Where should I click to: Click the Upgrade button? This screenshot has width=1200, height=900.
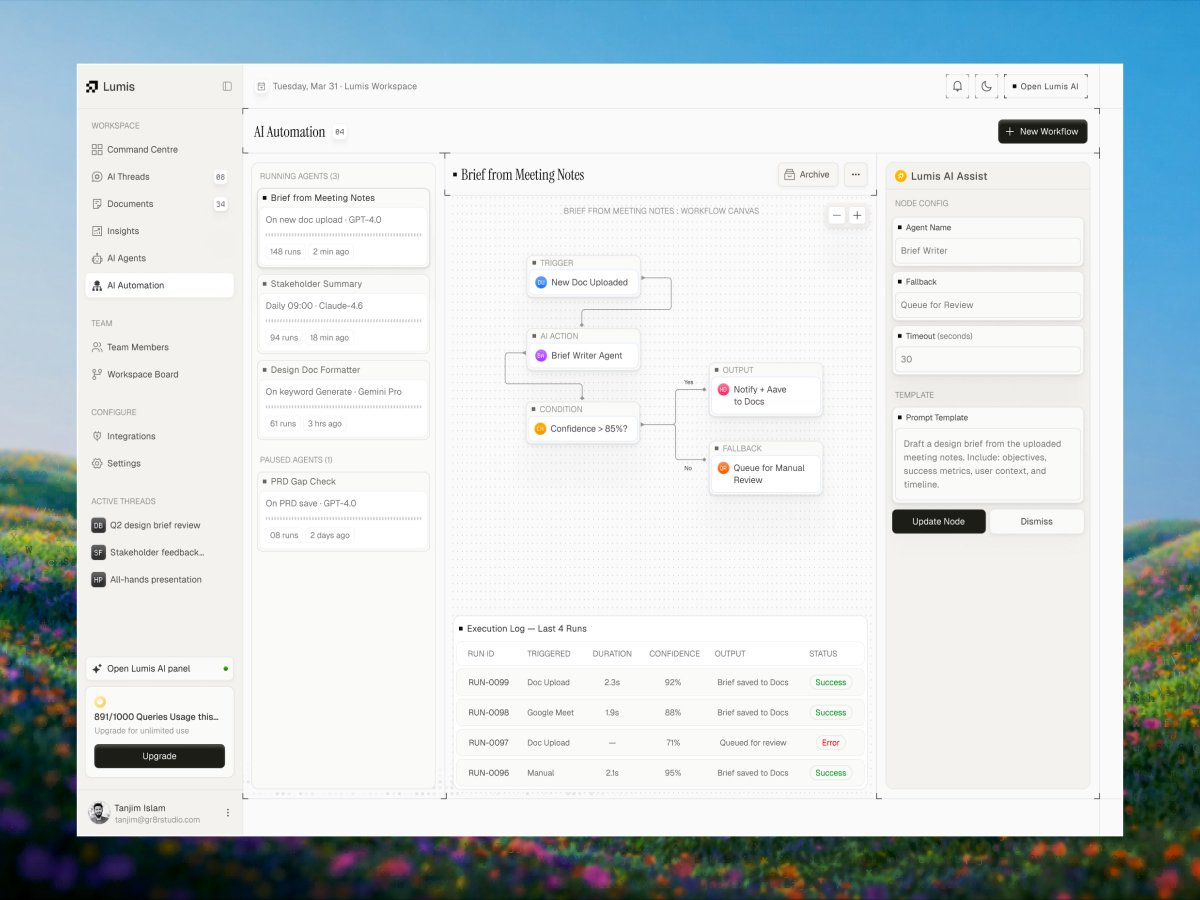pyautogui.click(x=160, y=756)
